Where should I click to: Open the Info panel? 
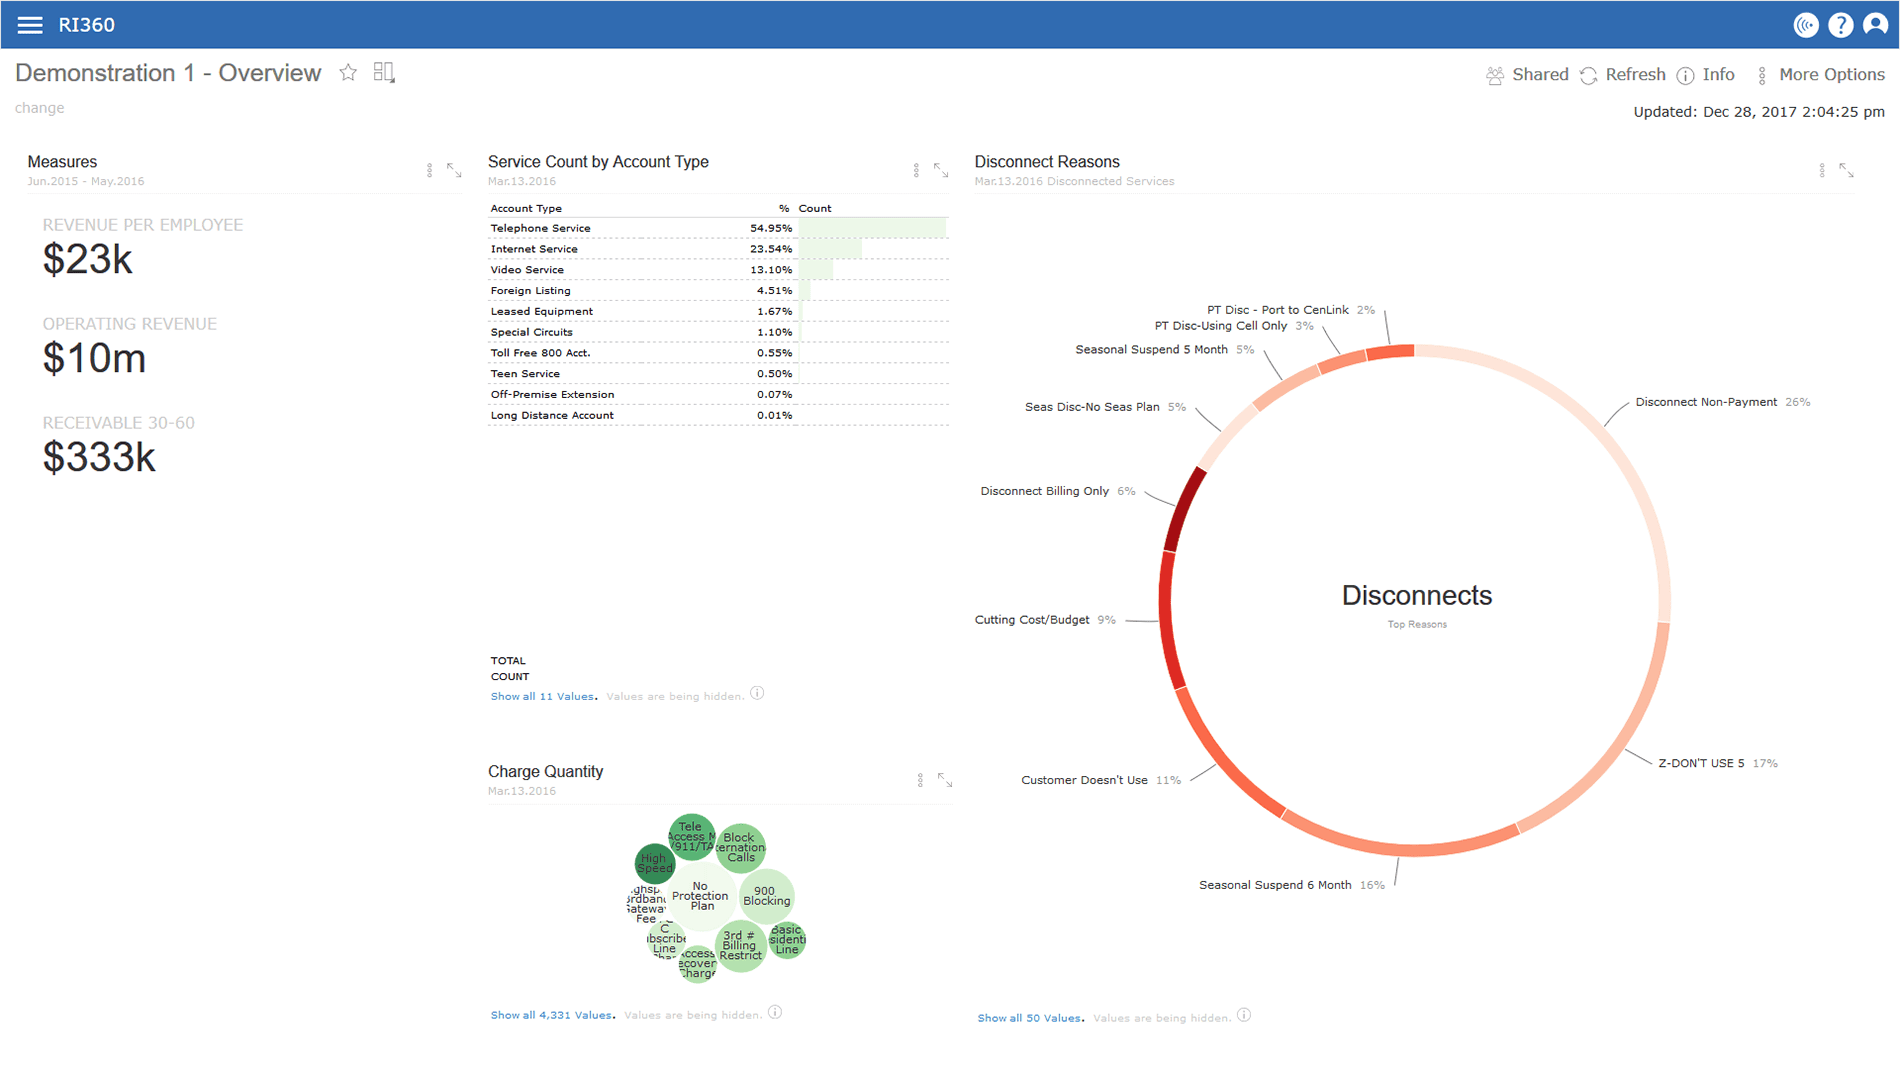[1706, 75]
